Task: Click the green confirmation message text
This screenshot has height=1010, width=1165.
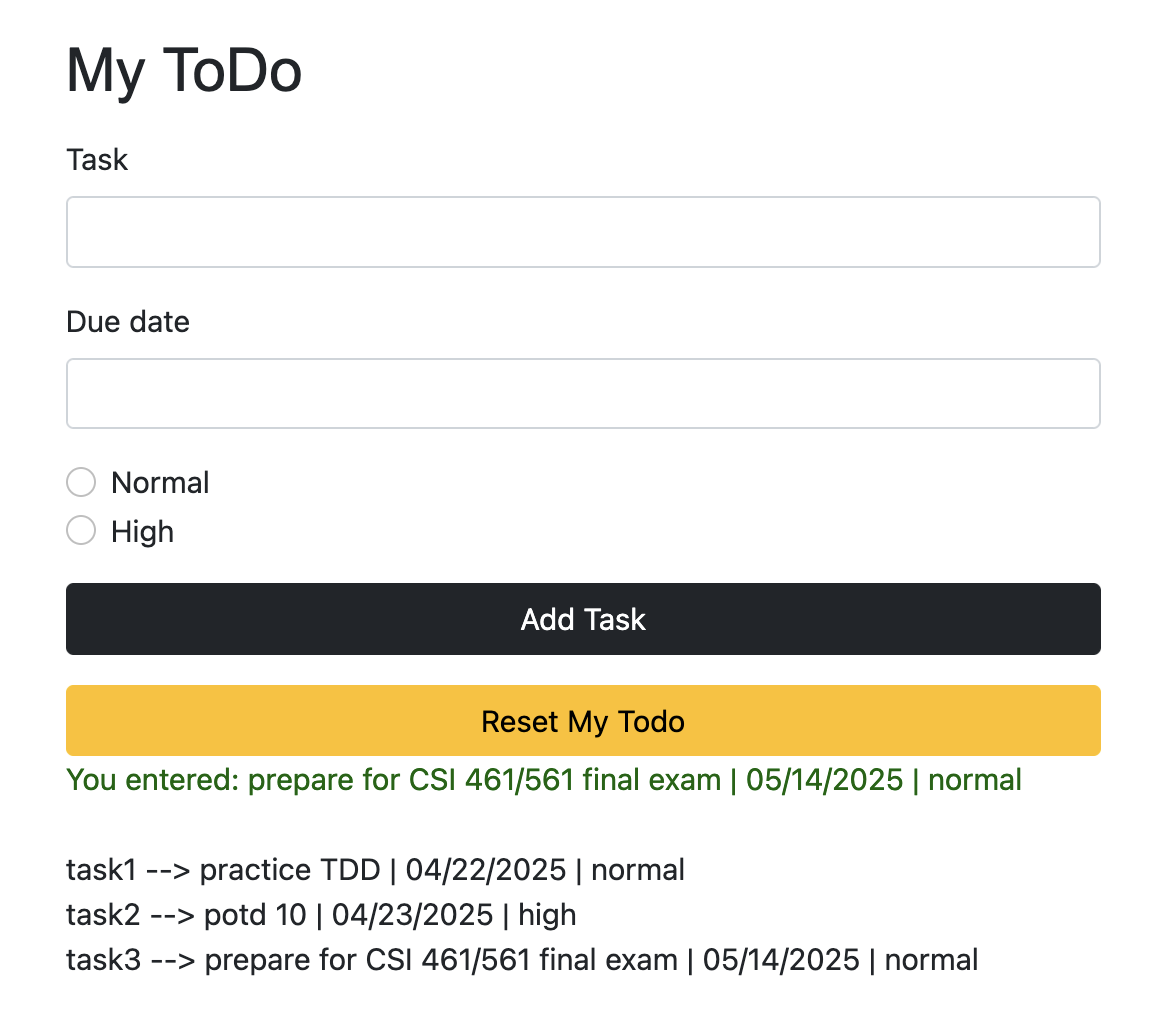Action: pyautogui.click(x=544, y=779)
